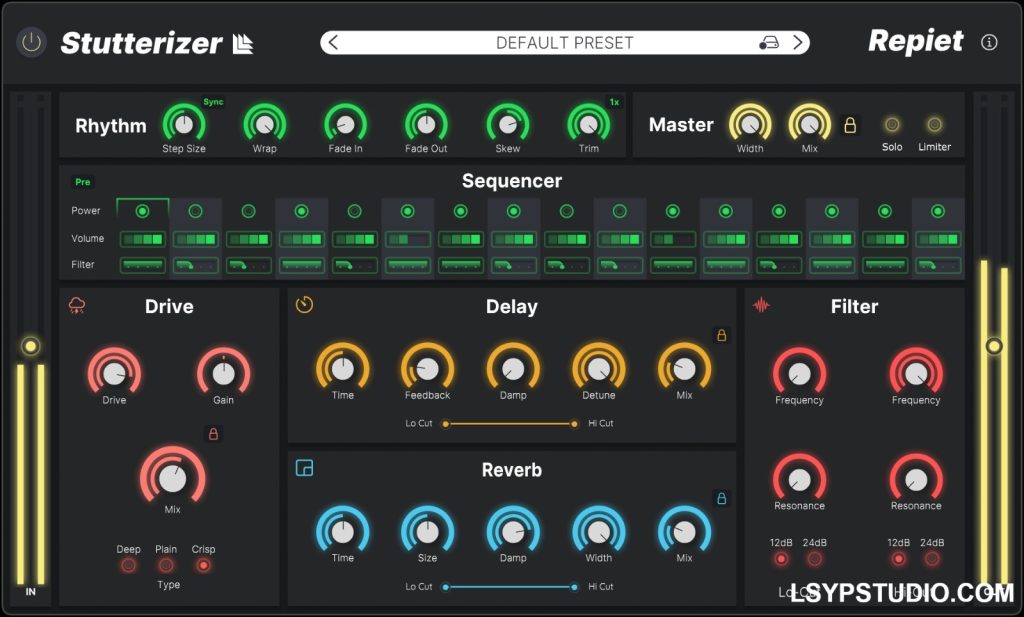The height and width of the screenshot is (617, 1024).
Task: Click the Master Width knob
Action: (750, 123)
